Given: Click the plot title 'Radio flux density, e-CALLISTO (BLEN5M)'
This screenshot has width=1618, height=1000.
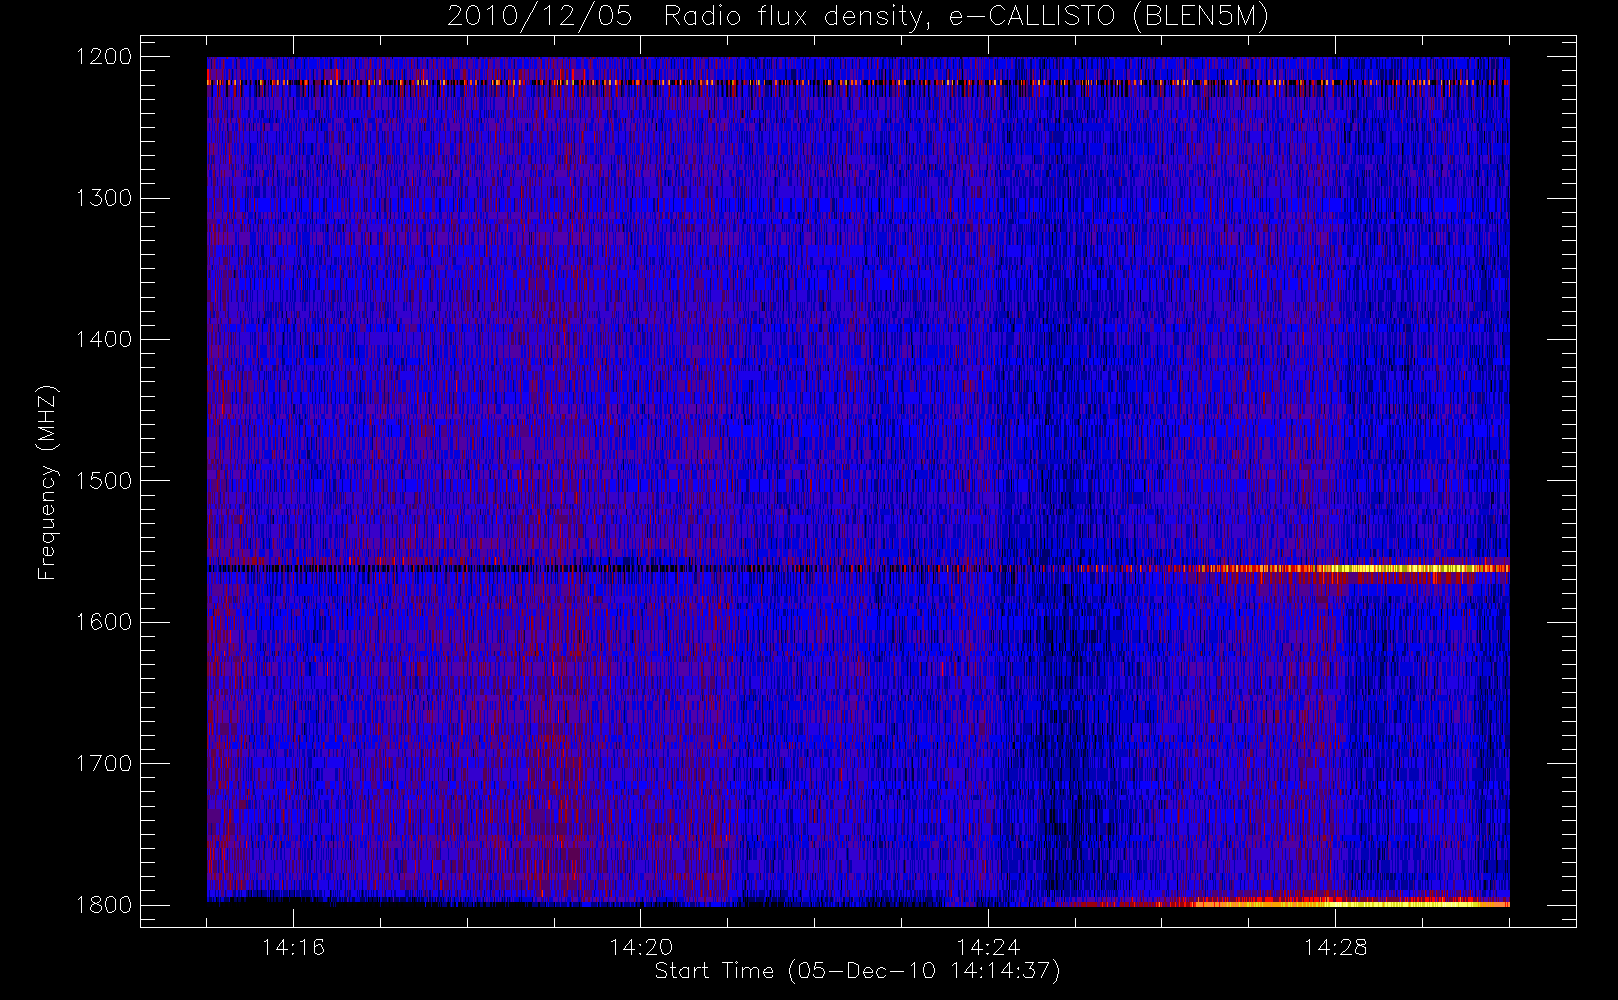Looking at the screenshot, I should pos(966,17).
